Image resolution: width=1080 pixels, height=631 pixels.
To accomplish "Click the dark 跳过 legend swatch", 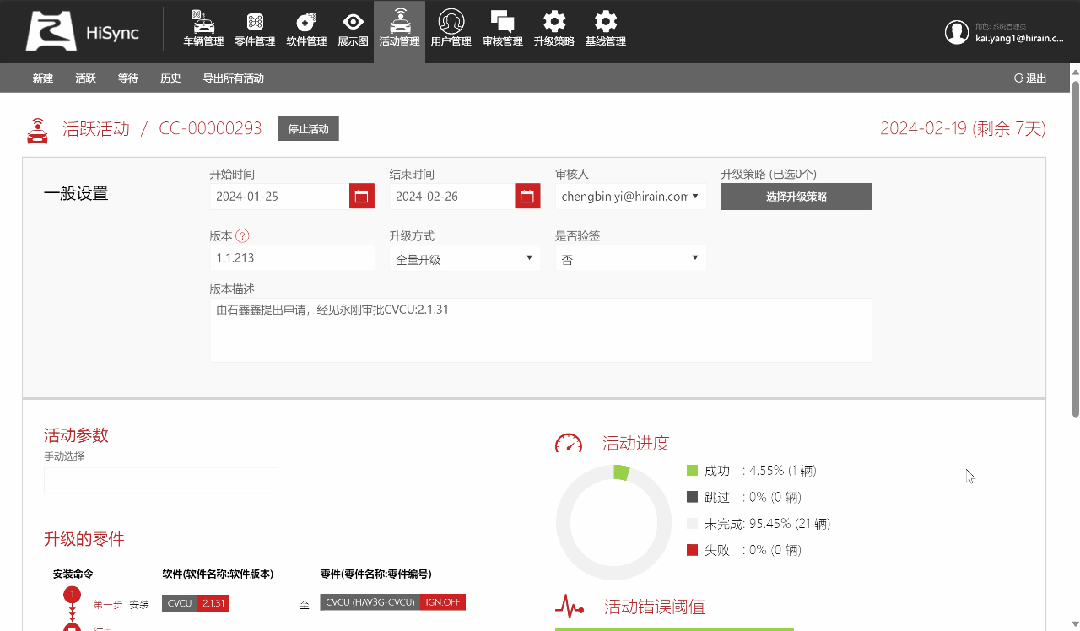I will pos(693,497).
